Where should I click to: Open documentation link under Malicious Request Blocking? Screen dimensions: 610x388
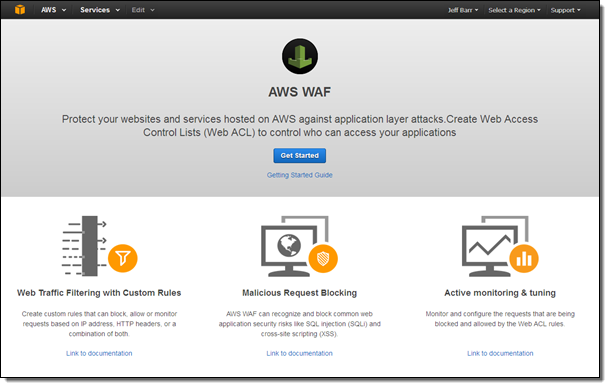click(300, 353)
